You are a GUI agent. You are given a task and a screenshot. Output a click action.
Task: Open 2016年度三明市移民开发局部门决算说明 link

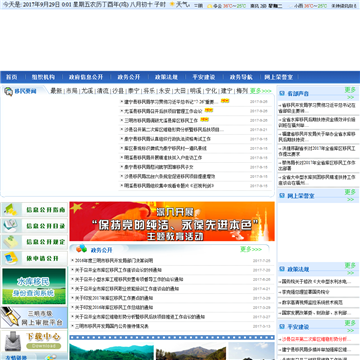[x=114, y=261]
